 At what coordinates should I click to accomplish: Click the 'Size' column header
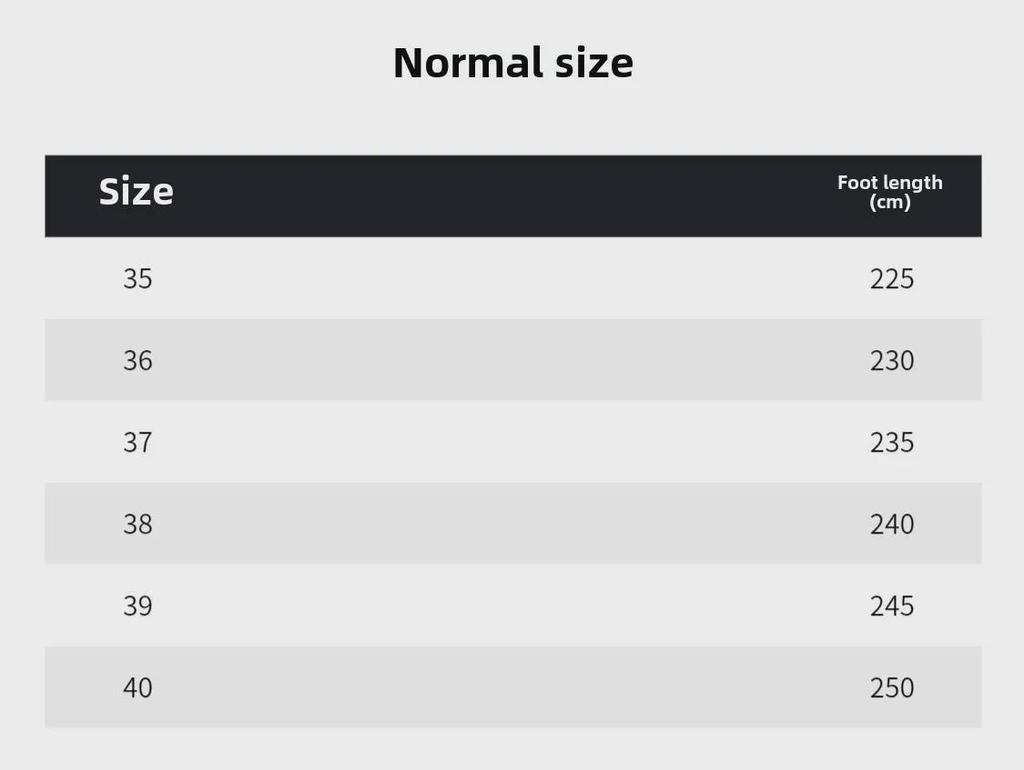136,191
